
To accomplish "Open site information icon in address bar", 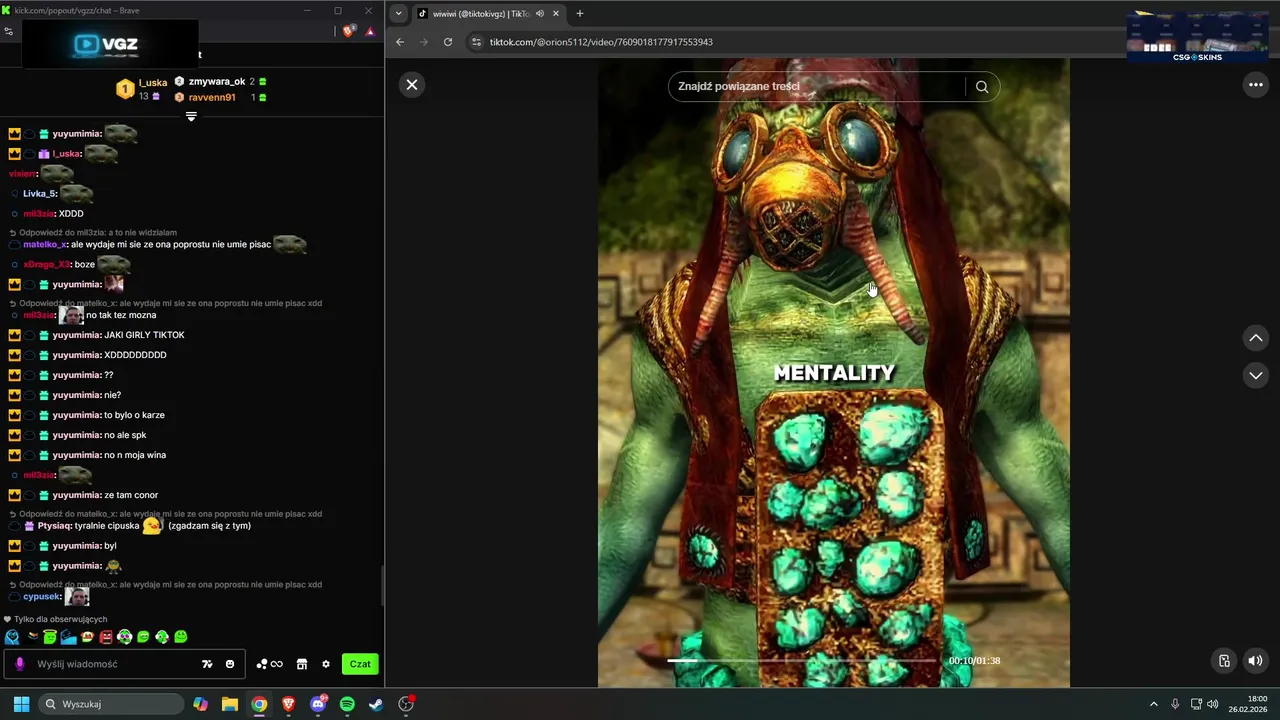I will (x=477, y=42).
